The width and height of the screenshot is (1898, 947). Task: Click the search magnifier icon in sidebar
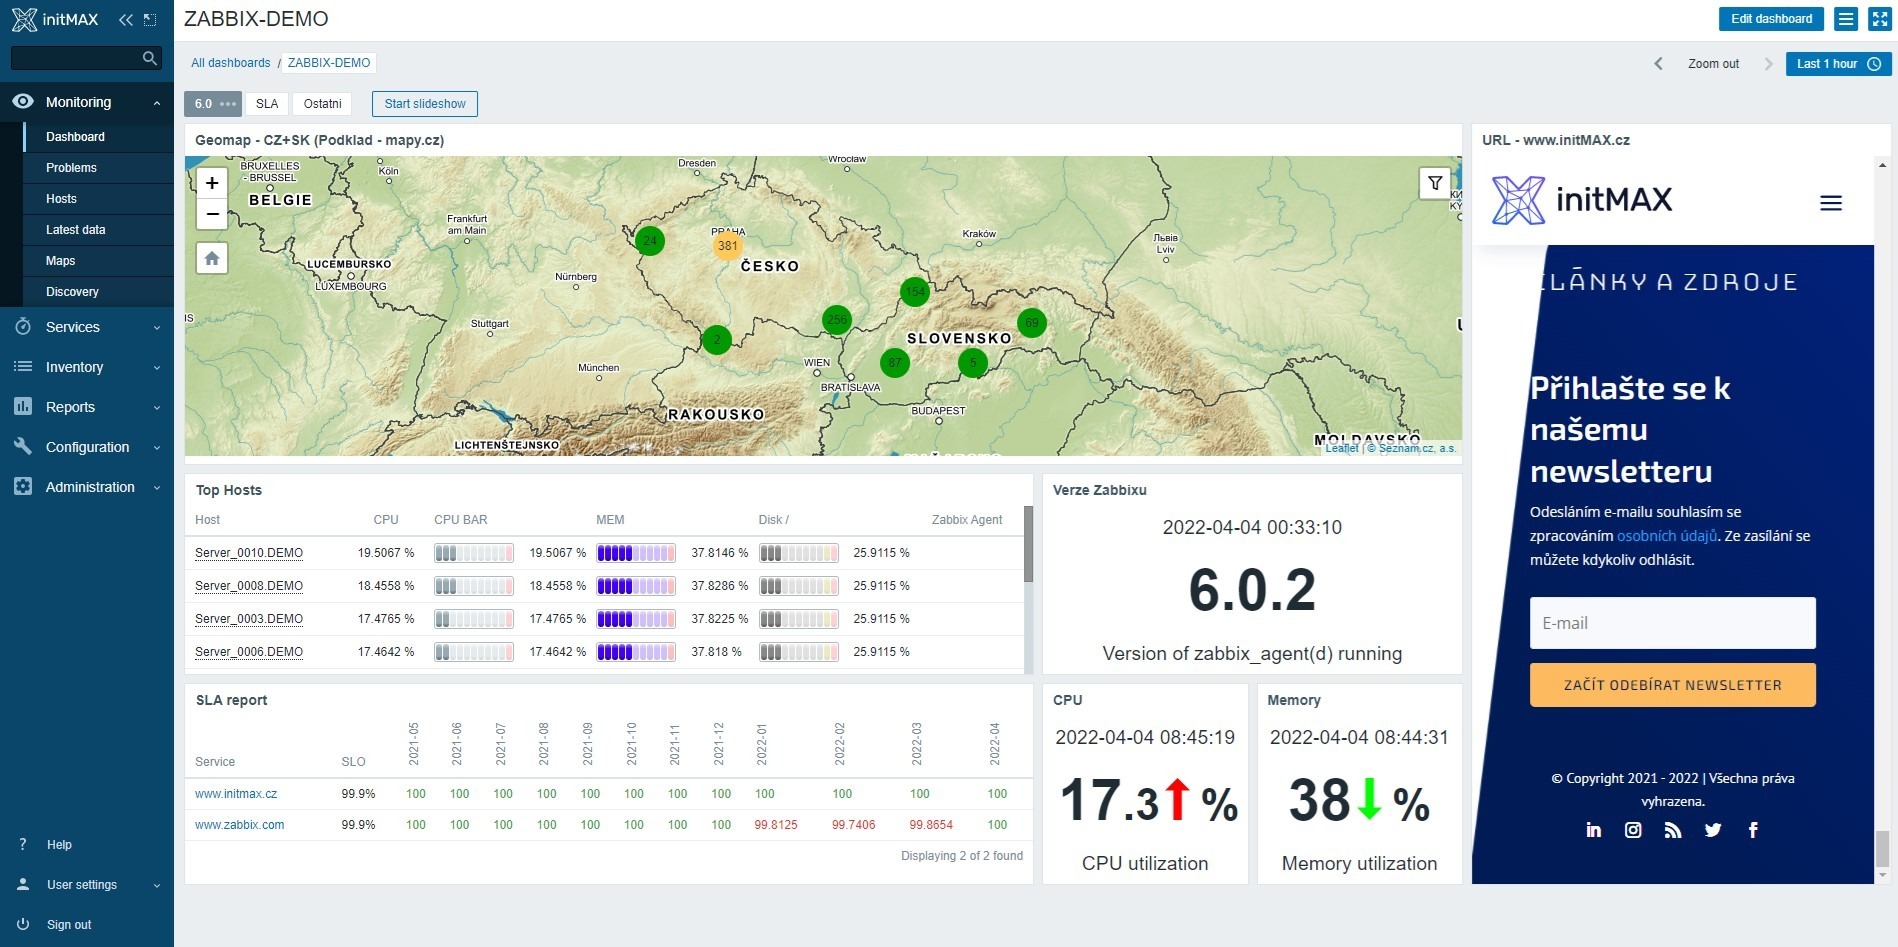coord(150,58)
